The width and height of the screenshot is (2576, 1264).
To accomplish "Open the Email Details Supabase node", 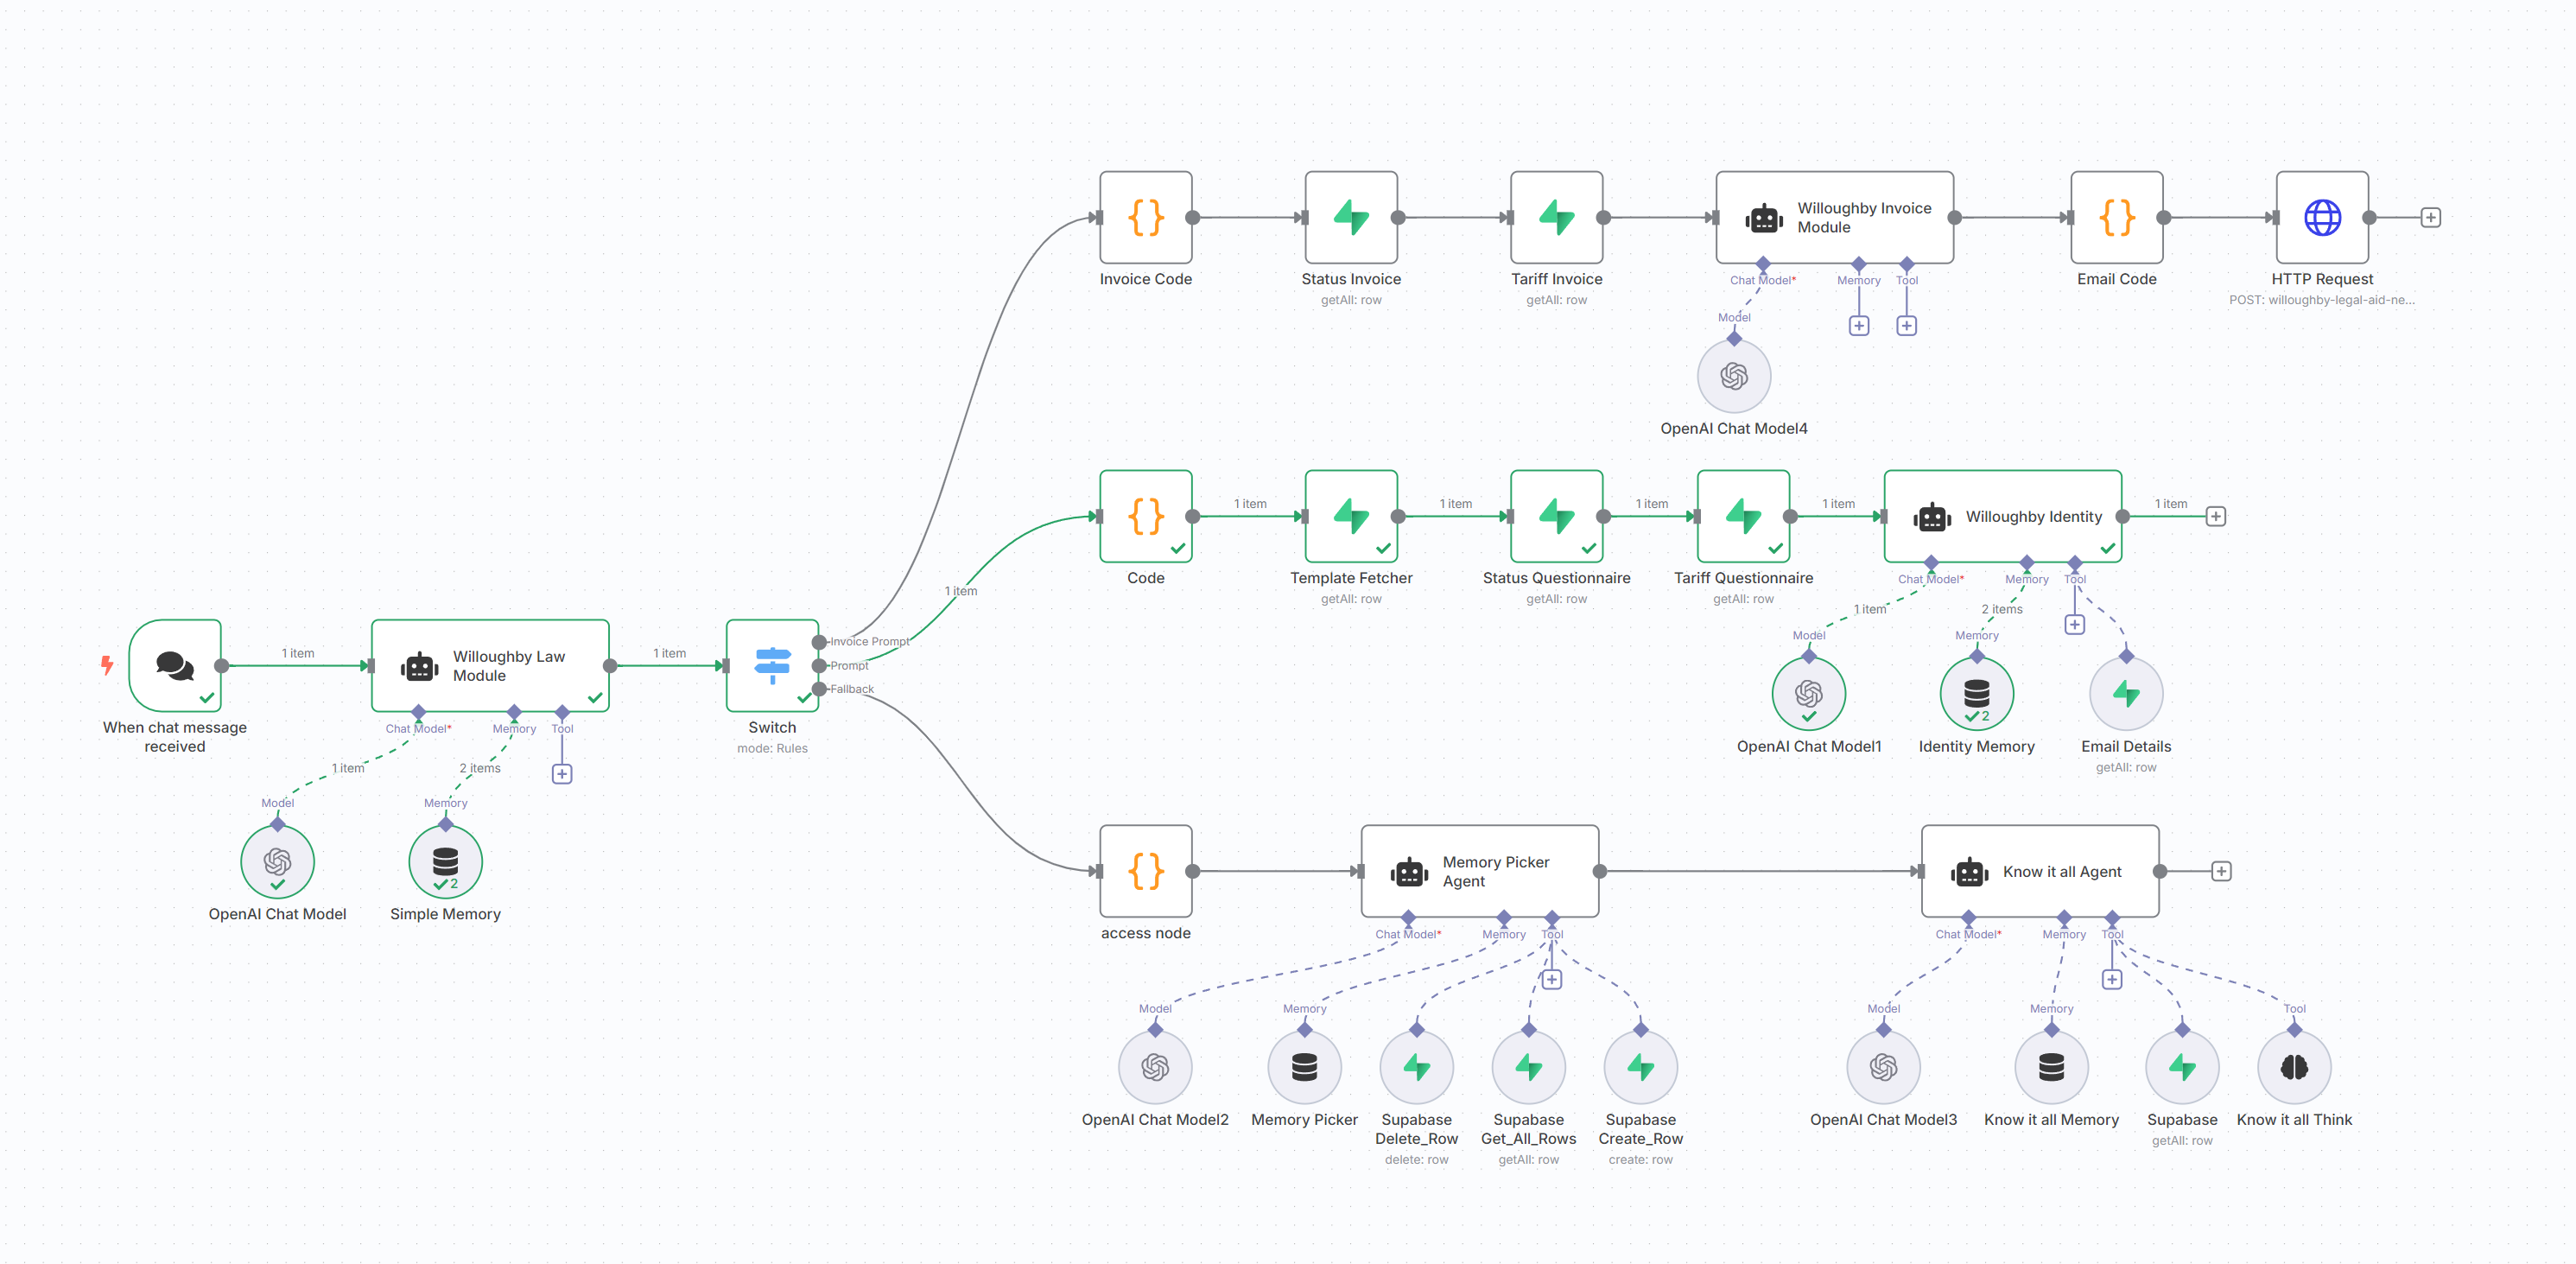I will (x=2125, y=693).
